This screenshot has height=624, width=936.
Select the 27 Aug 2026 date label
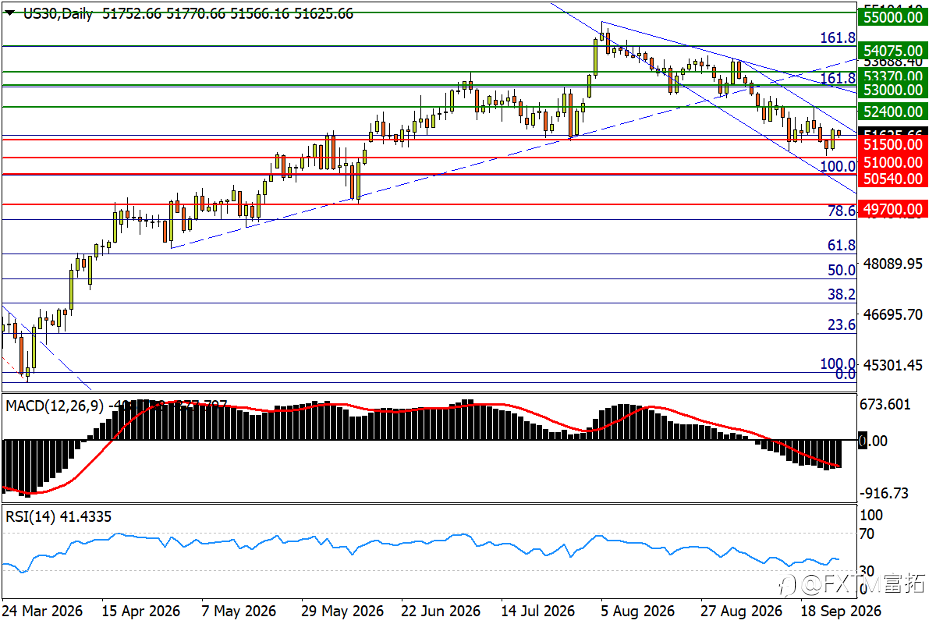click(x=741, y=611)
